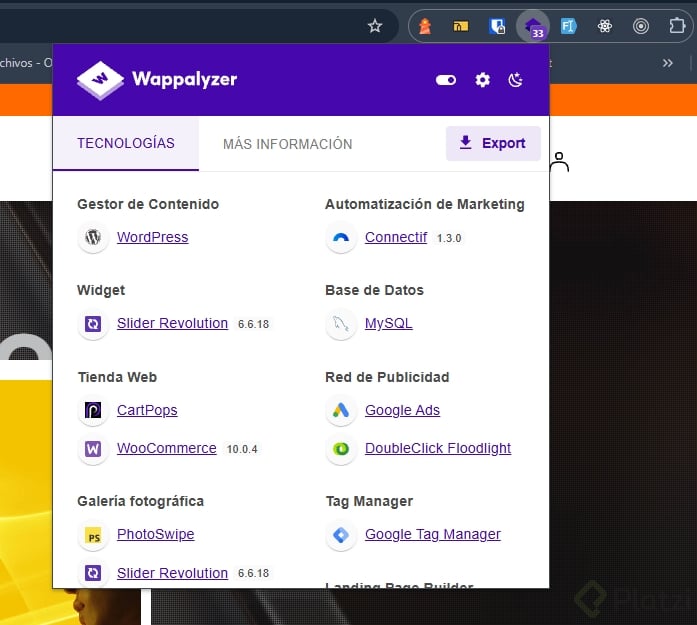Screen dimensions: 697x625
Task: Click the MySQL dolphin icon
Action: point(341,324)
